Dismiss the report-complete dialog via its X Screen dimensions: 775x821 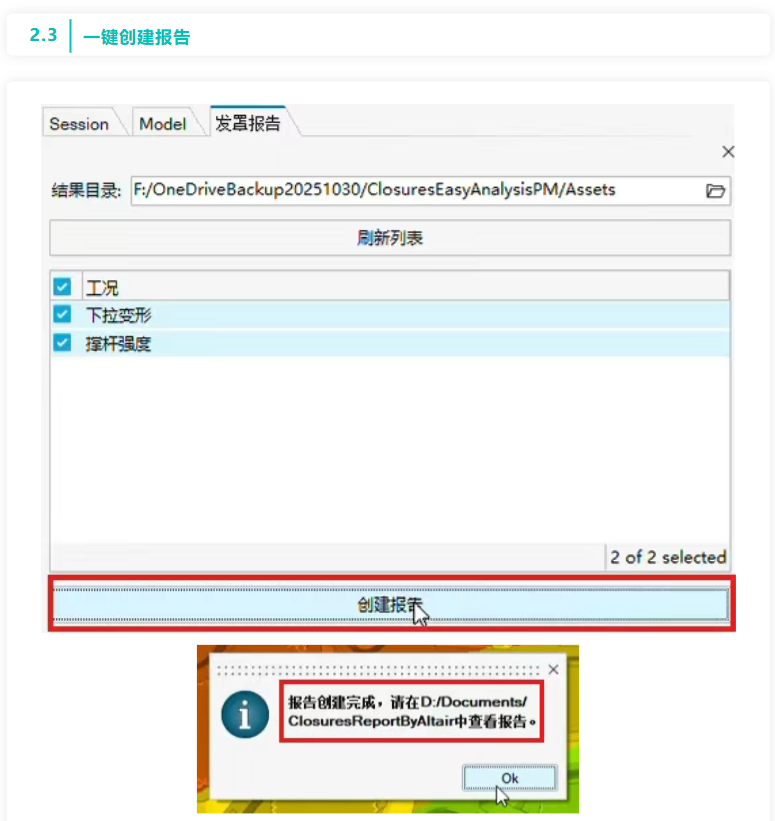point(553,669)
